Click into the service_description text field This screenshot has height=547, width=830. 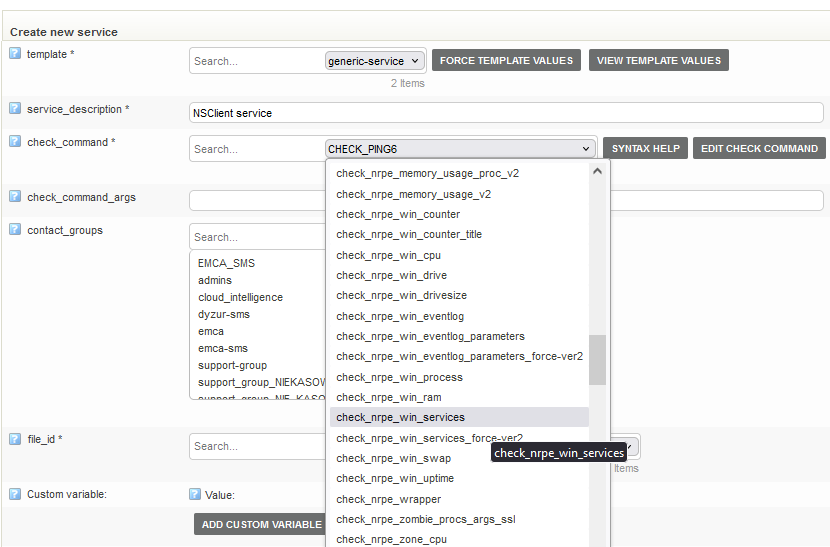pos(506,113)
